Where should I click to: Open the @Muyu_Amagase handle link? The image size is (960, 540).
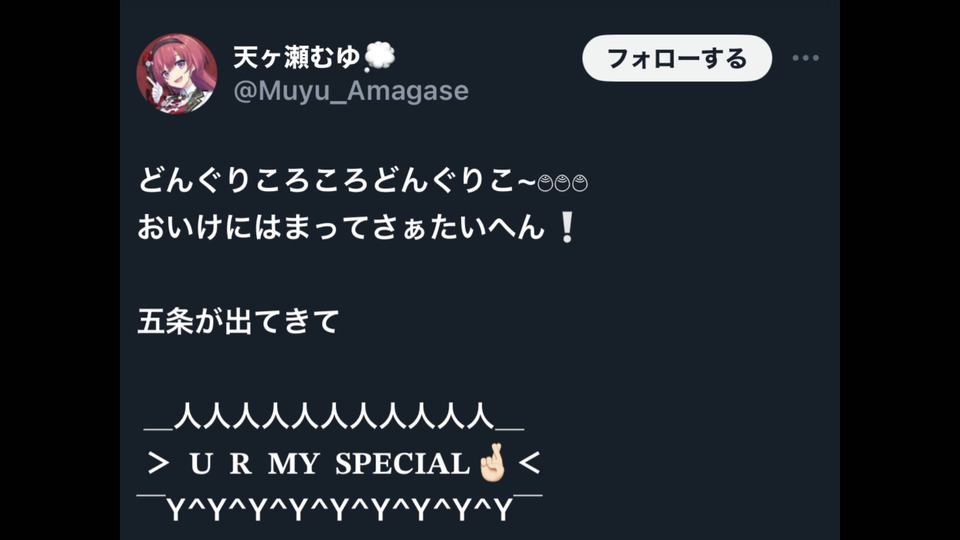(x=351, y=91)
